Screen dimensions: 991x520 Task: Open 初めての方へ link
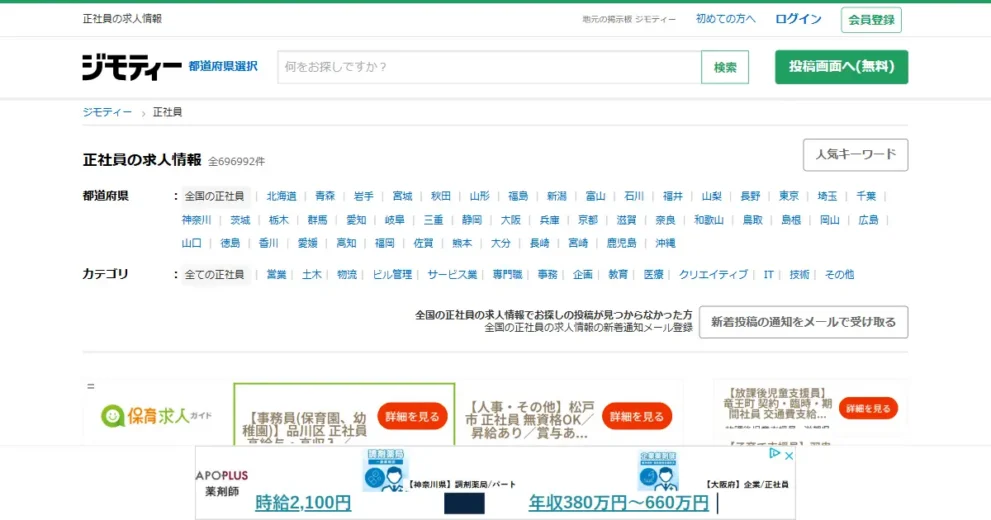pos(726,19)
